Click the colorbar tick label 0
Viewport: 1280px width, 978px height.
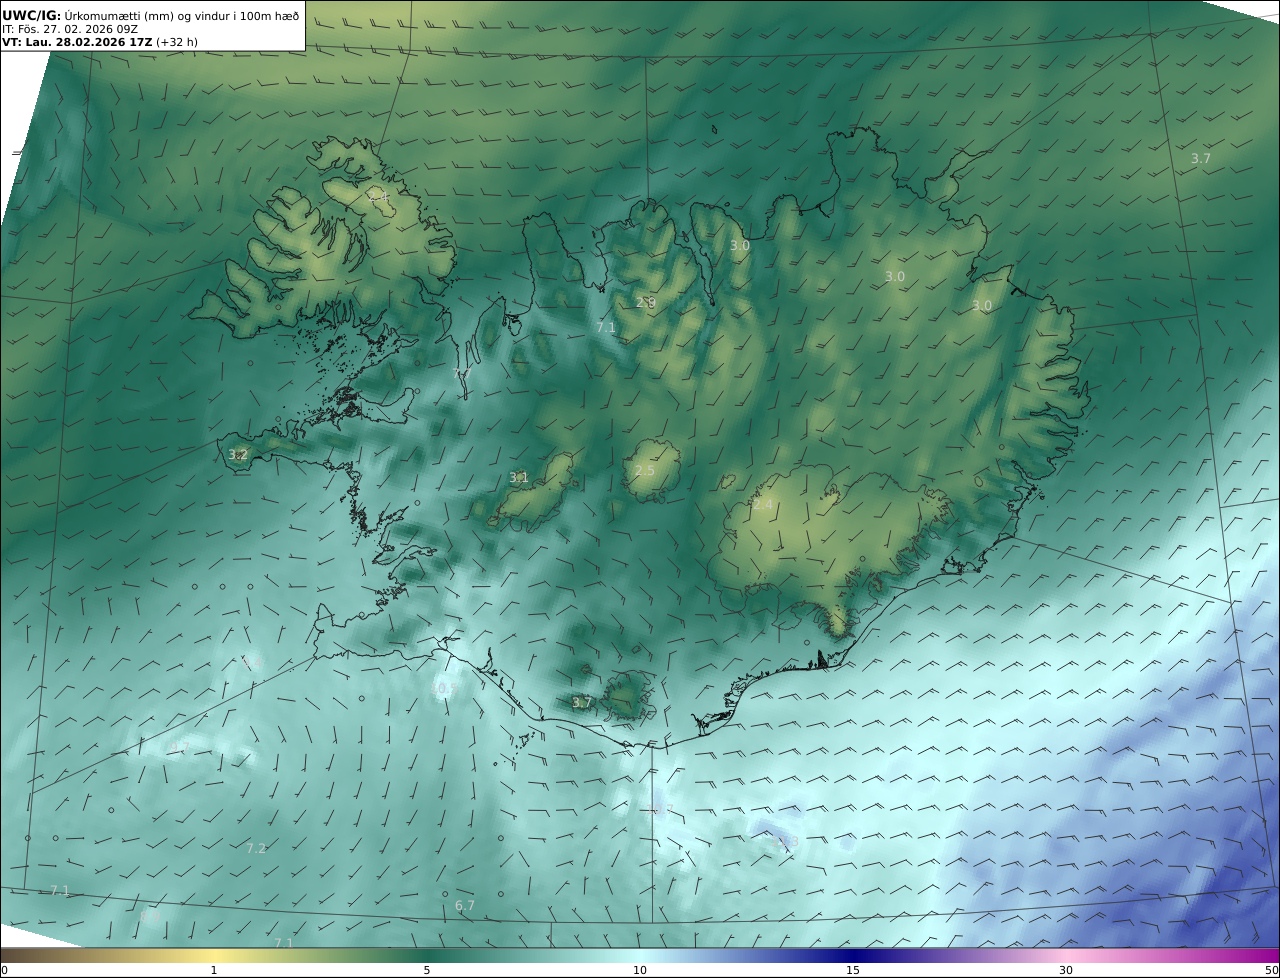click(4, 970)
